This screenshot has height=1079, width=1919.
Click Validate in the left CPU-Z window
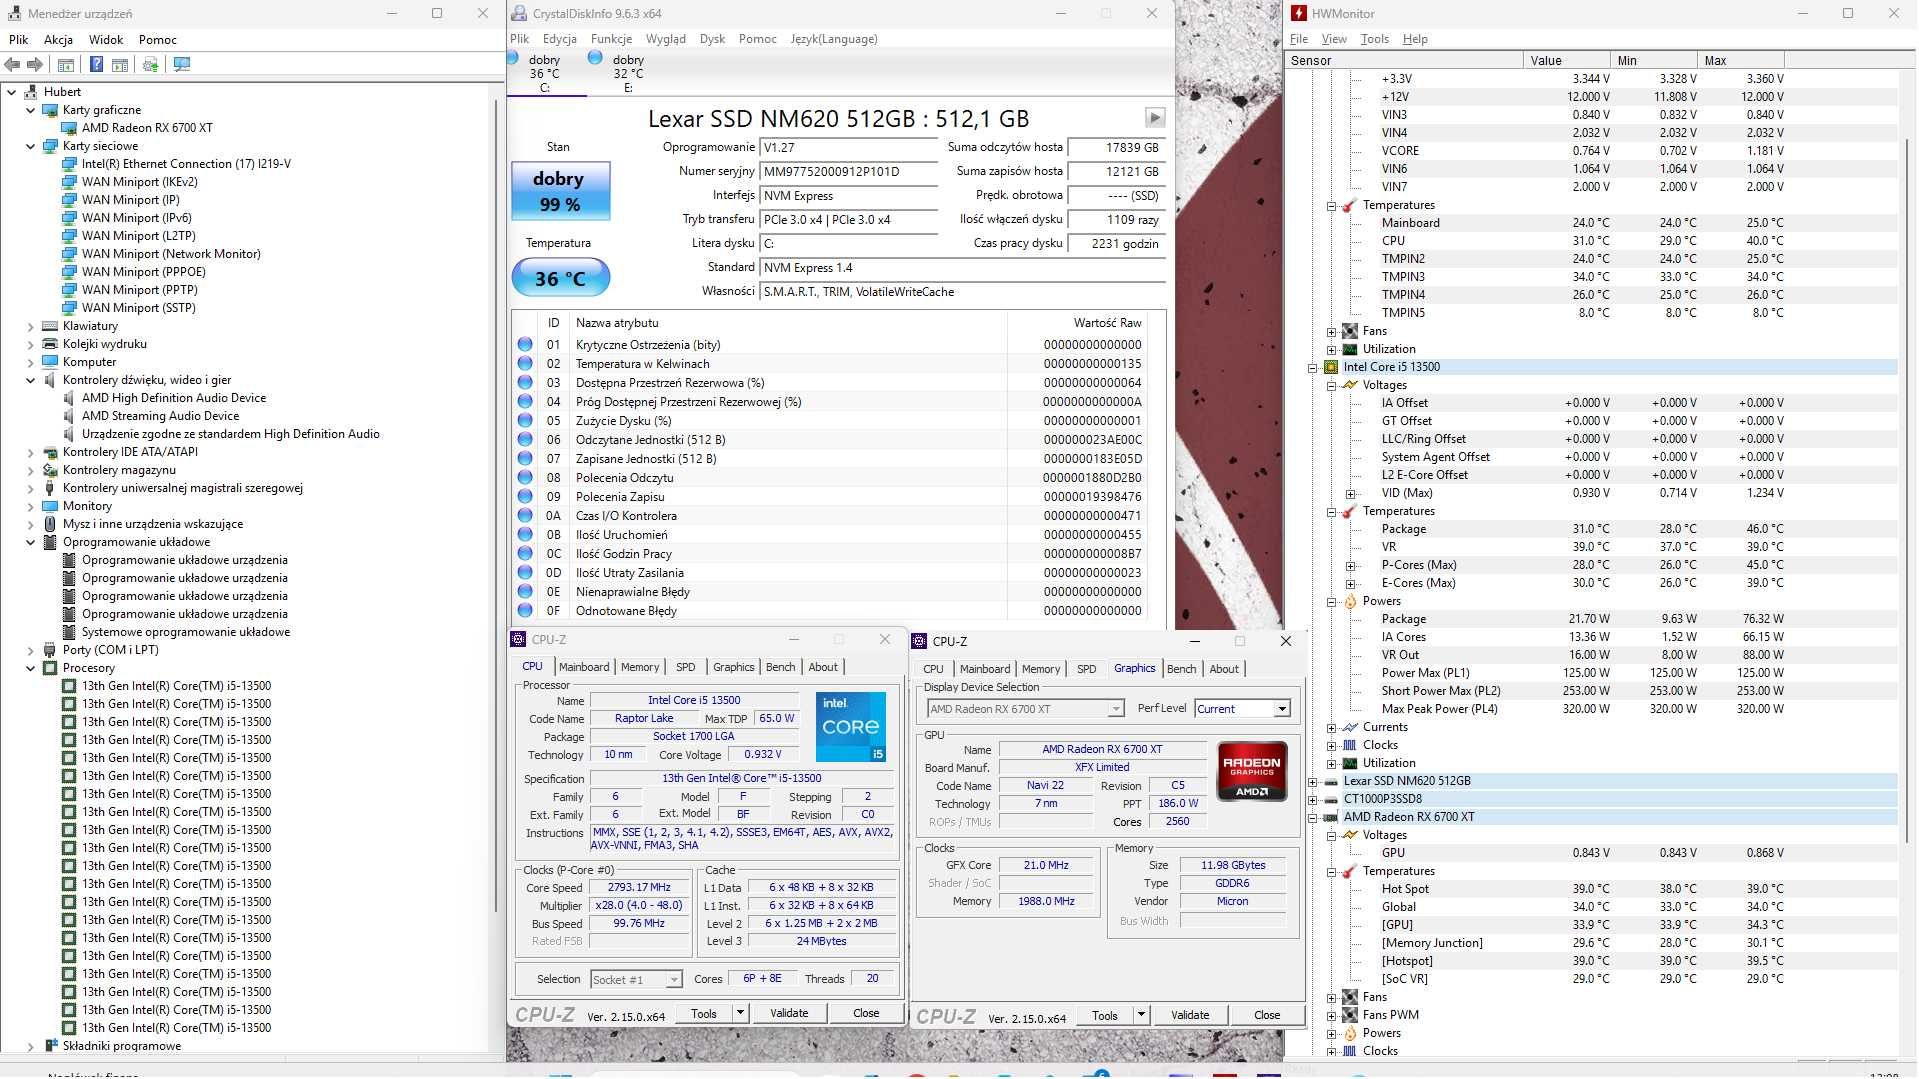coord(789,1013)
